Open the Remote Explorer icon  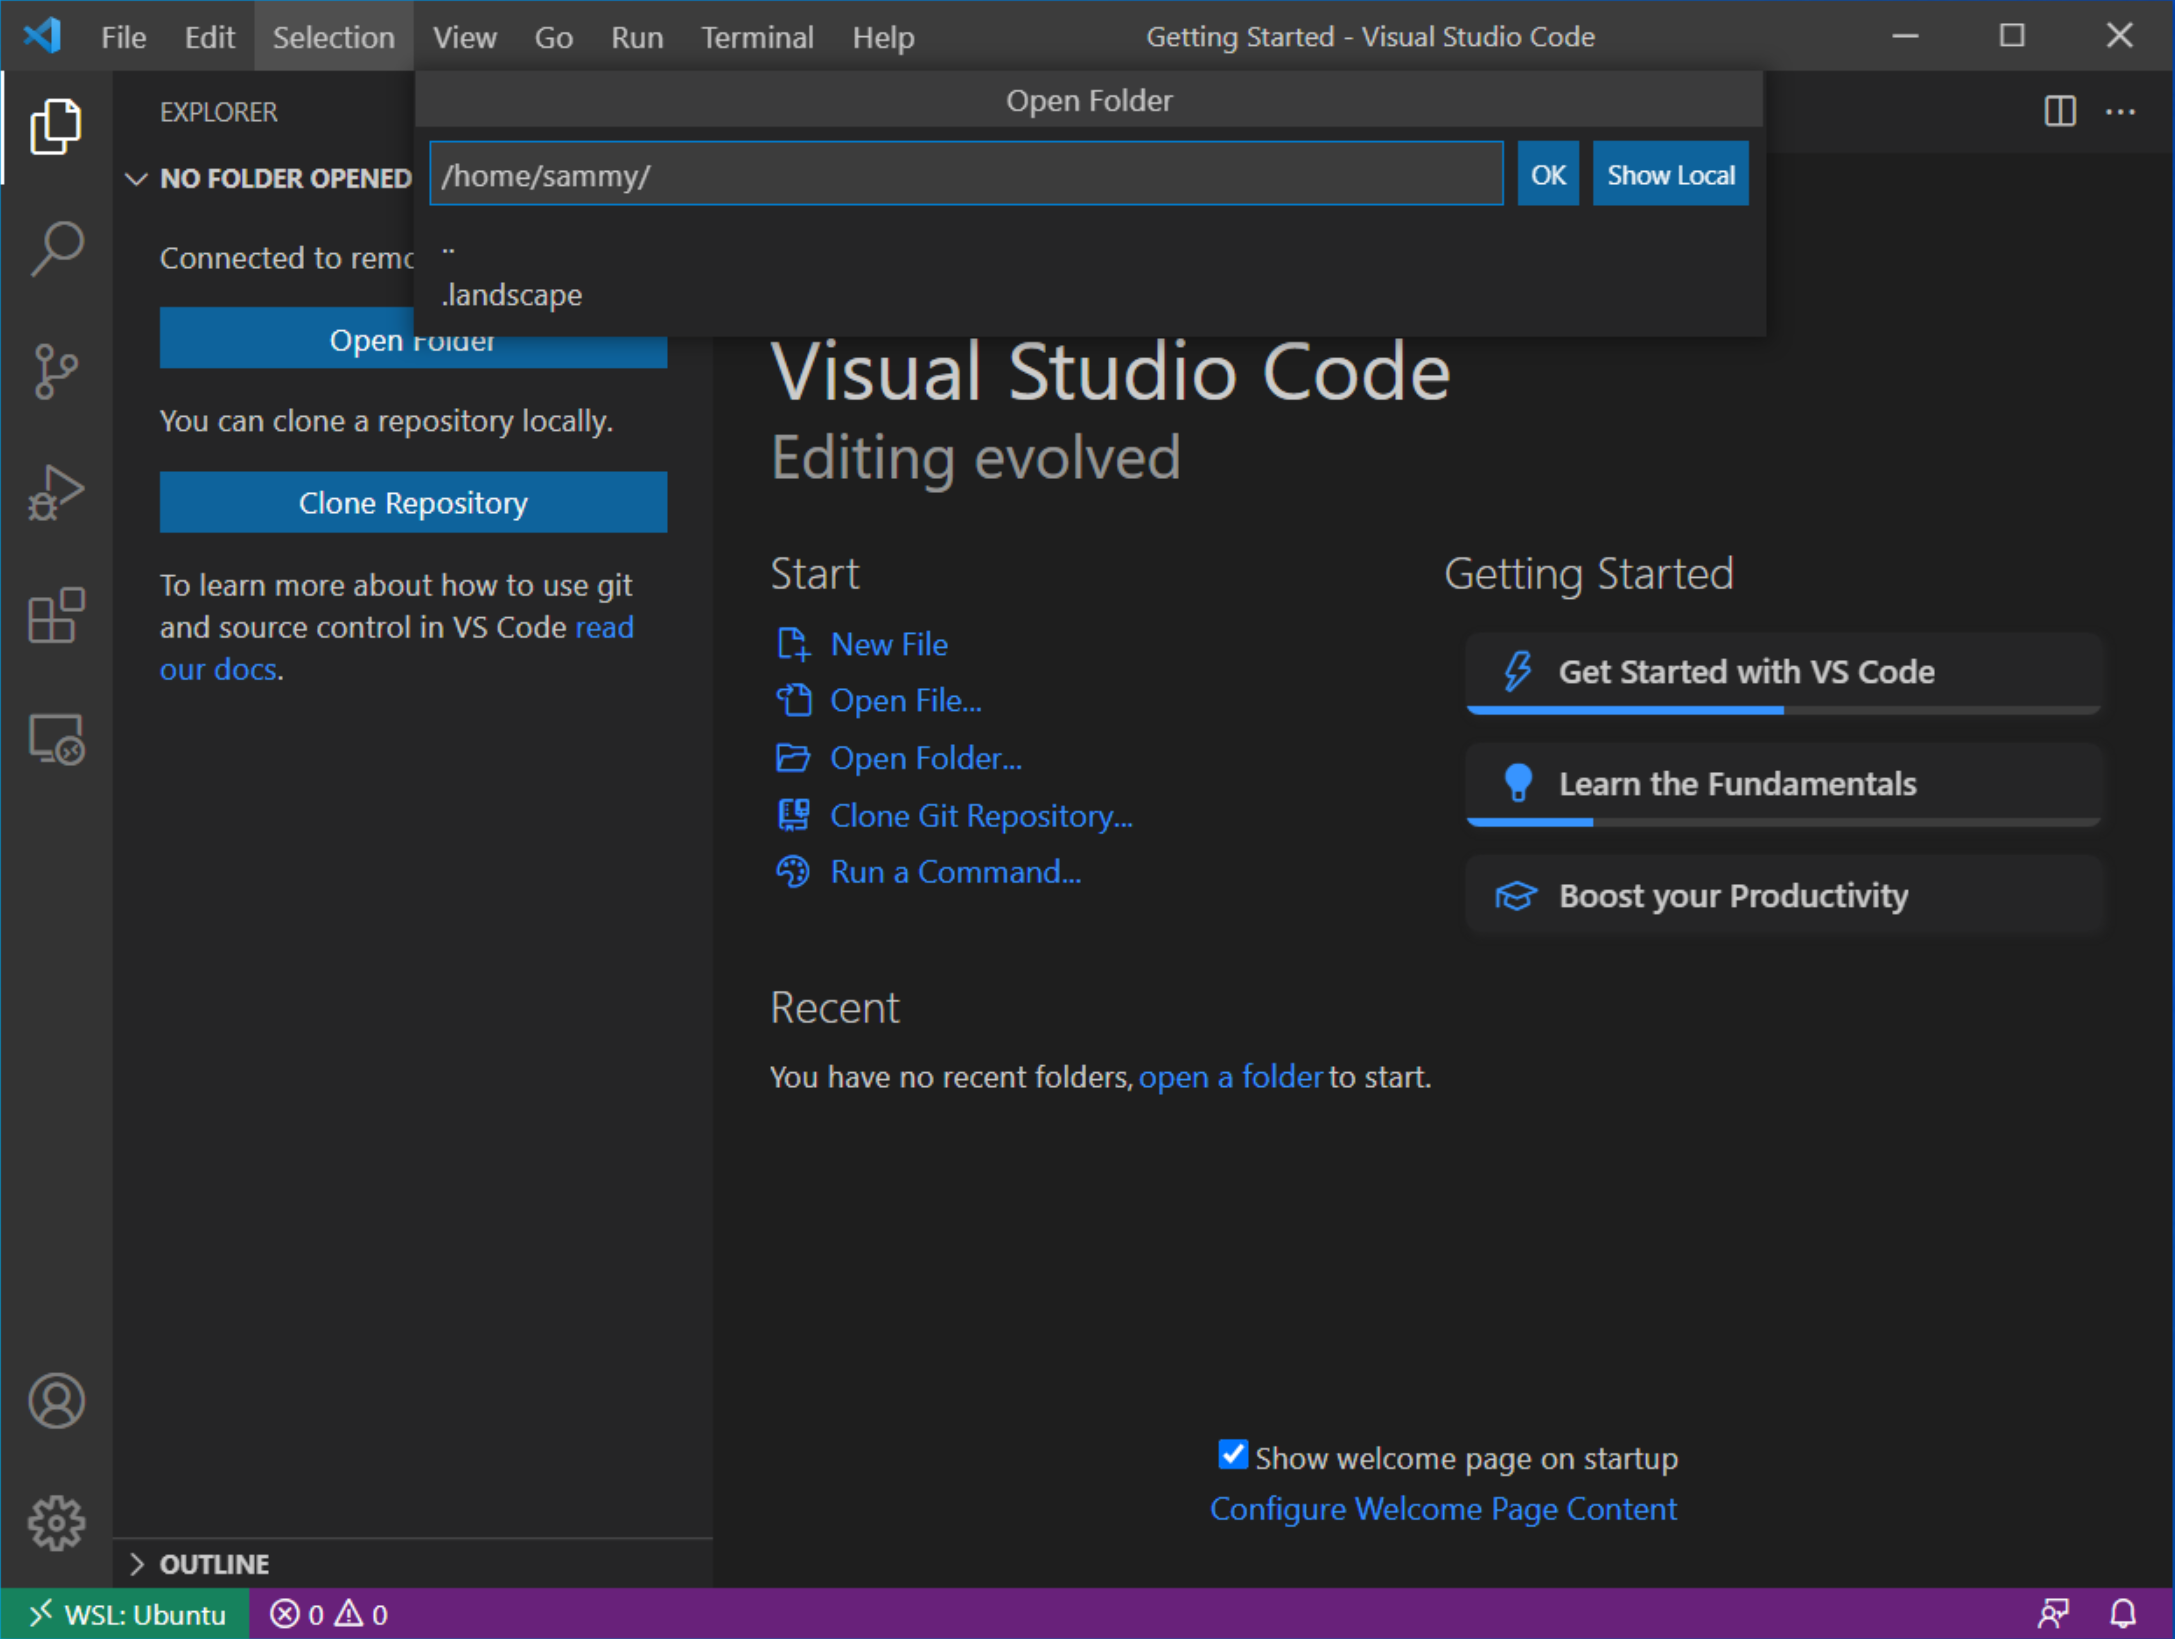(x=55, y=739)
